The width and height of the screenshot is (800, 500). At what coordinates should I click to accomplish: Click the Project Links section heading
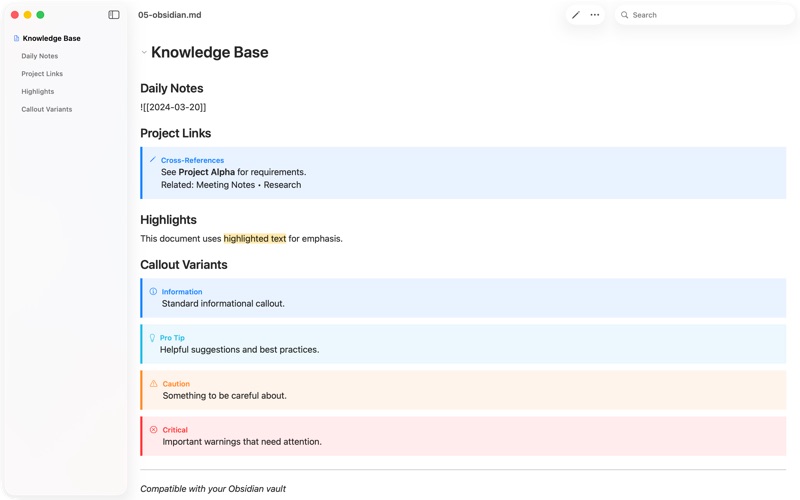176,133
